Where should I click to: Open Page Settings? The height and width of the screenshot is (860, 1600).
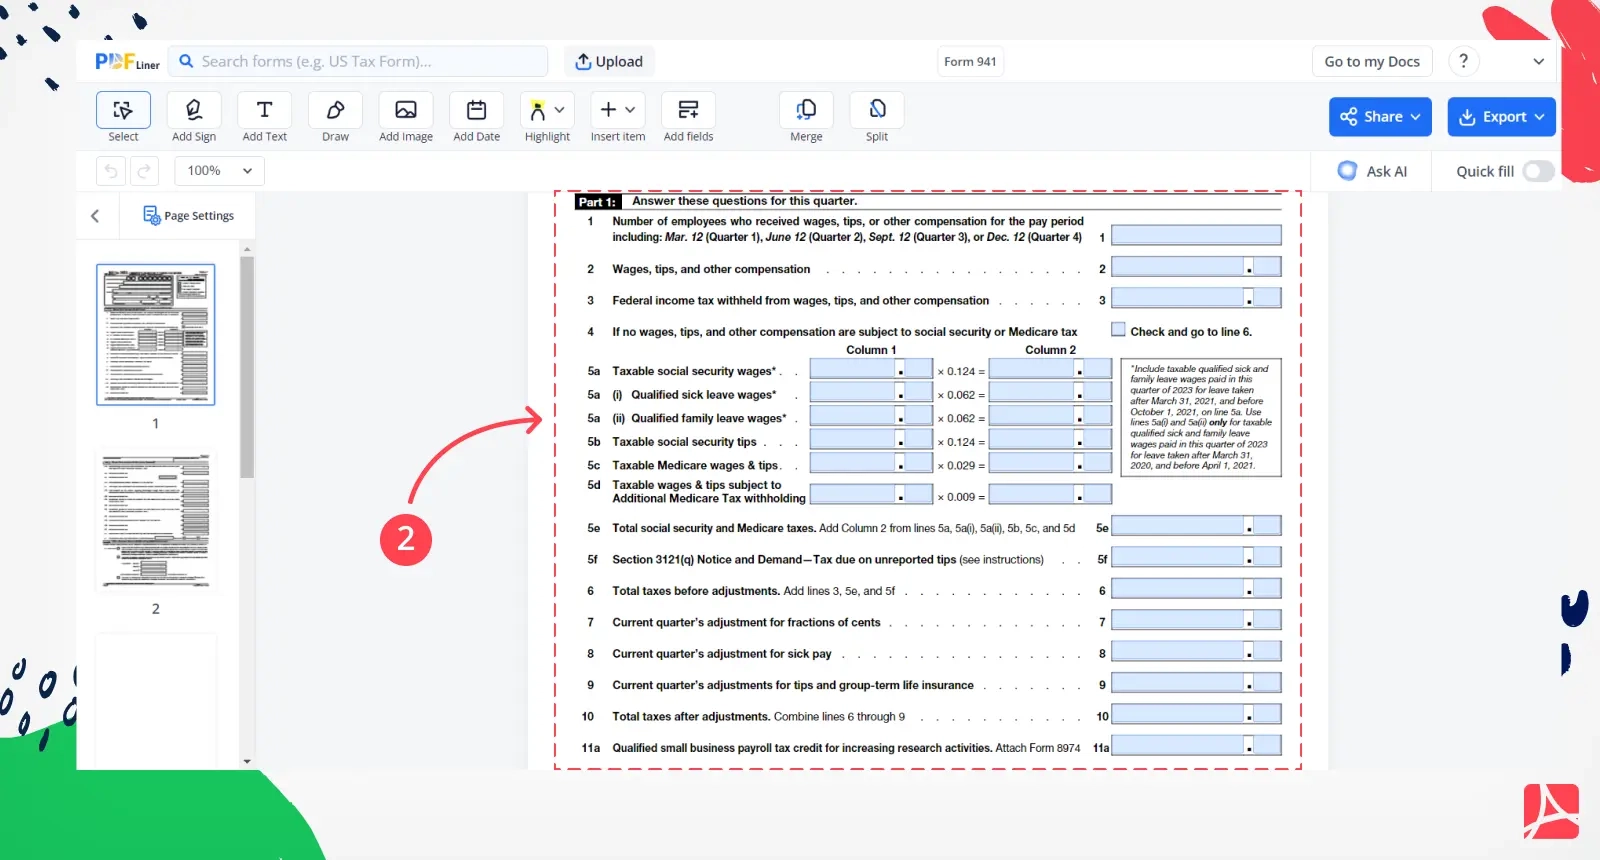(x=188, y=215)
